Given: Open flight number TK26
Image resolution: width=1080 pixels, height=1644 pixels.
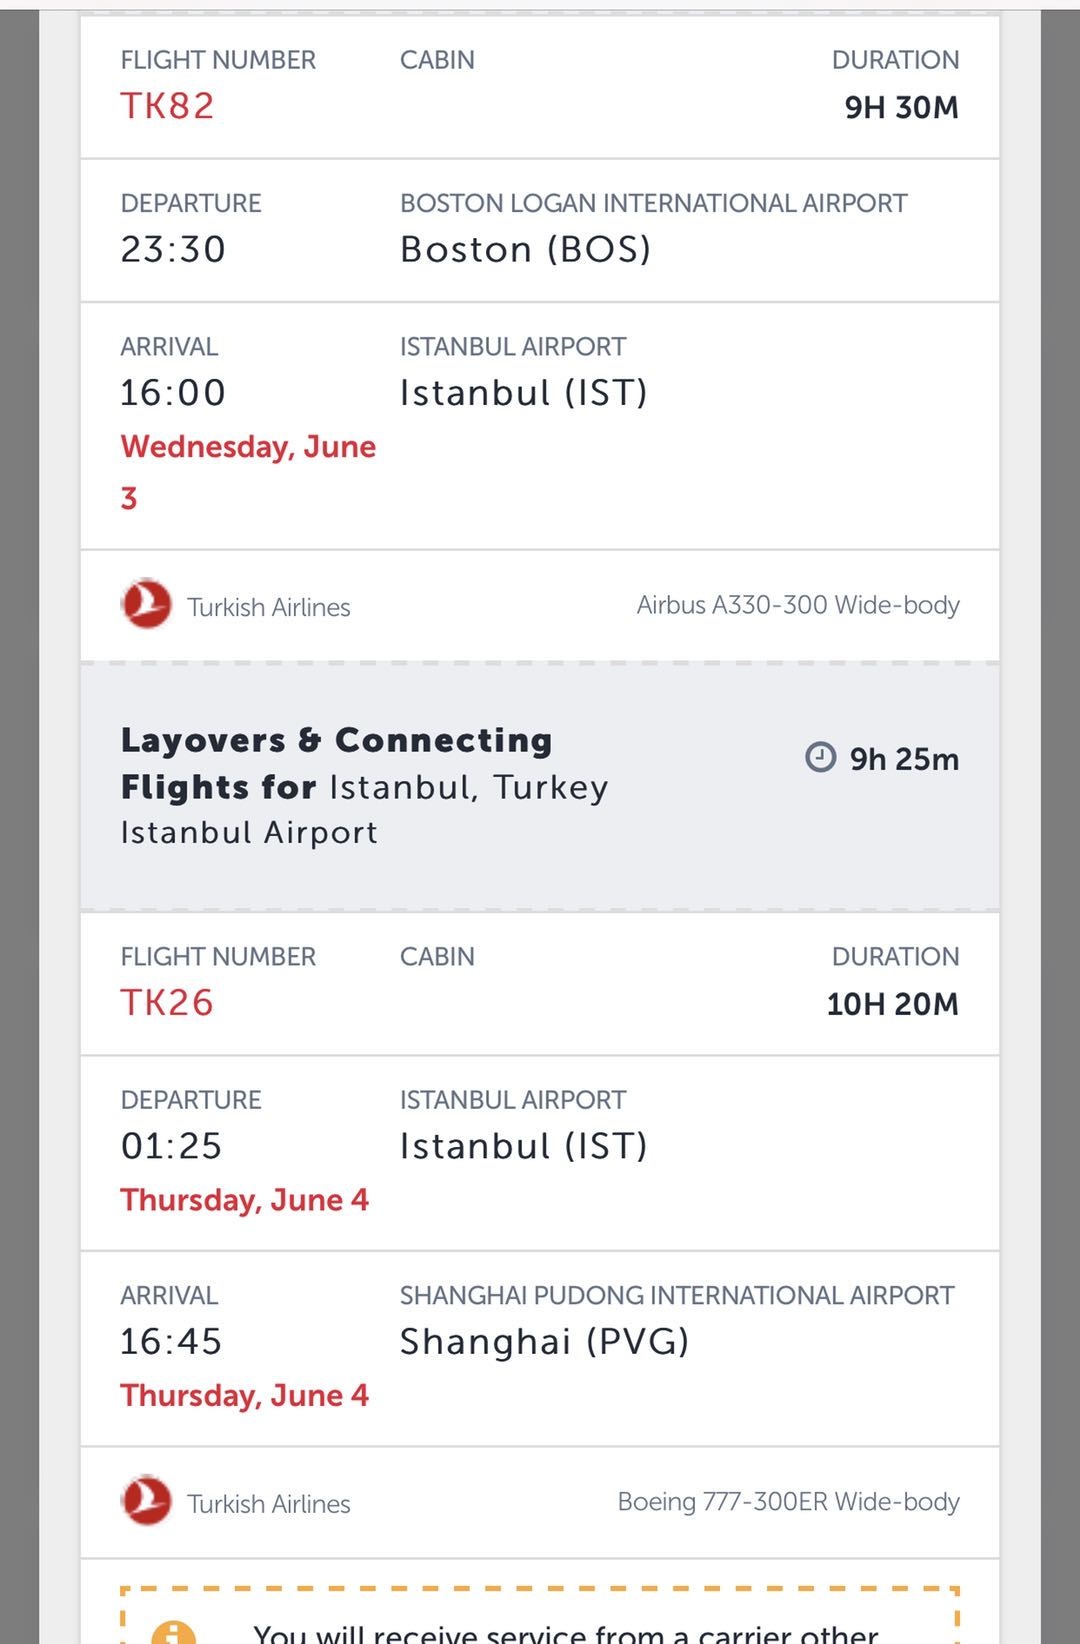Looking at the screenshot, I should 167,1002.
